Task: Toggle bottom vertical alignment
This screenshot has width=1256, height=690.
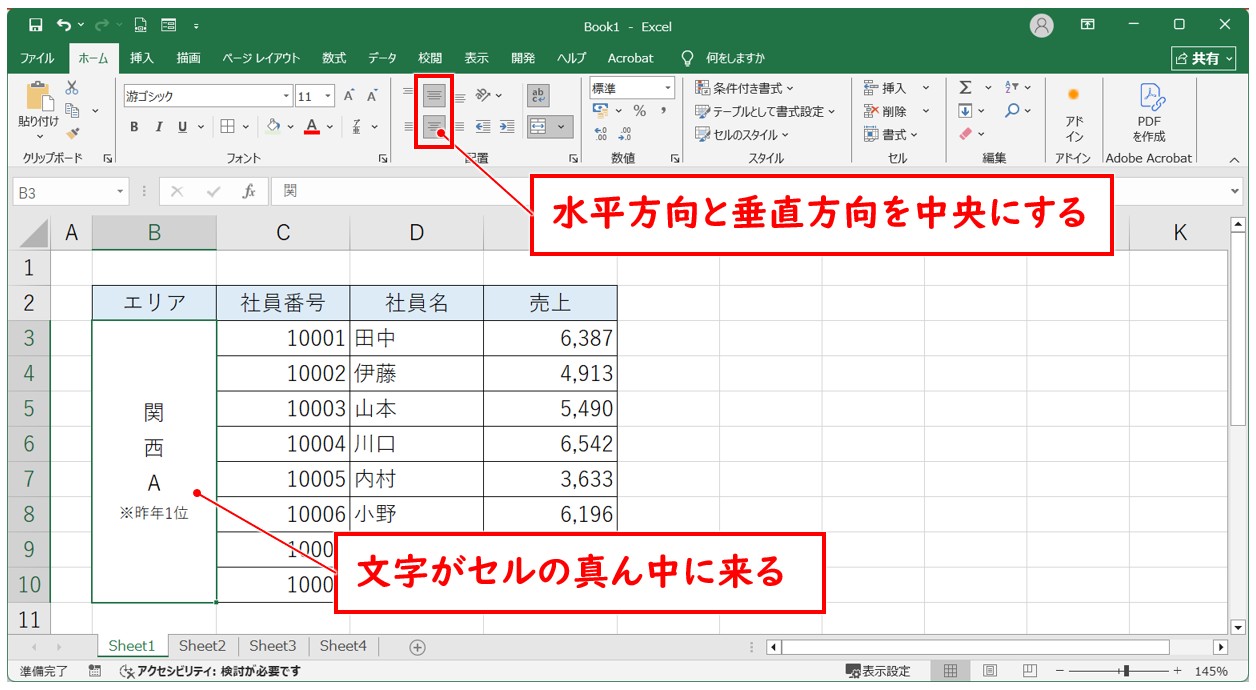Action: [x=460, y=96]
